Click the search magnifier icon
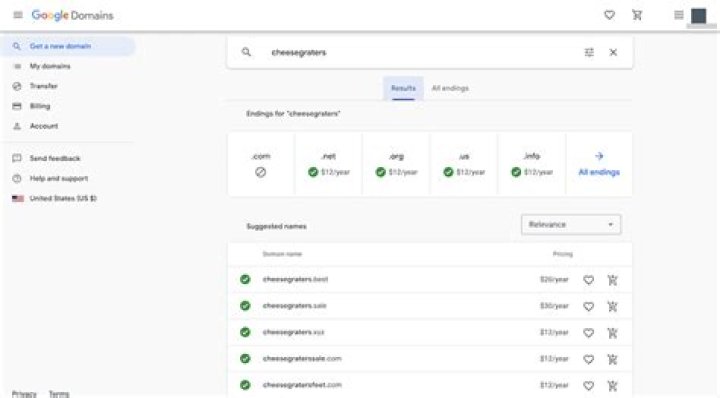Image resolution: width=720 pixels, height=398 pixels. (x=247, y=52)
